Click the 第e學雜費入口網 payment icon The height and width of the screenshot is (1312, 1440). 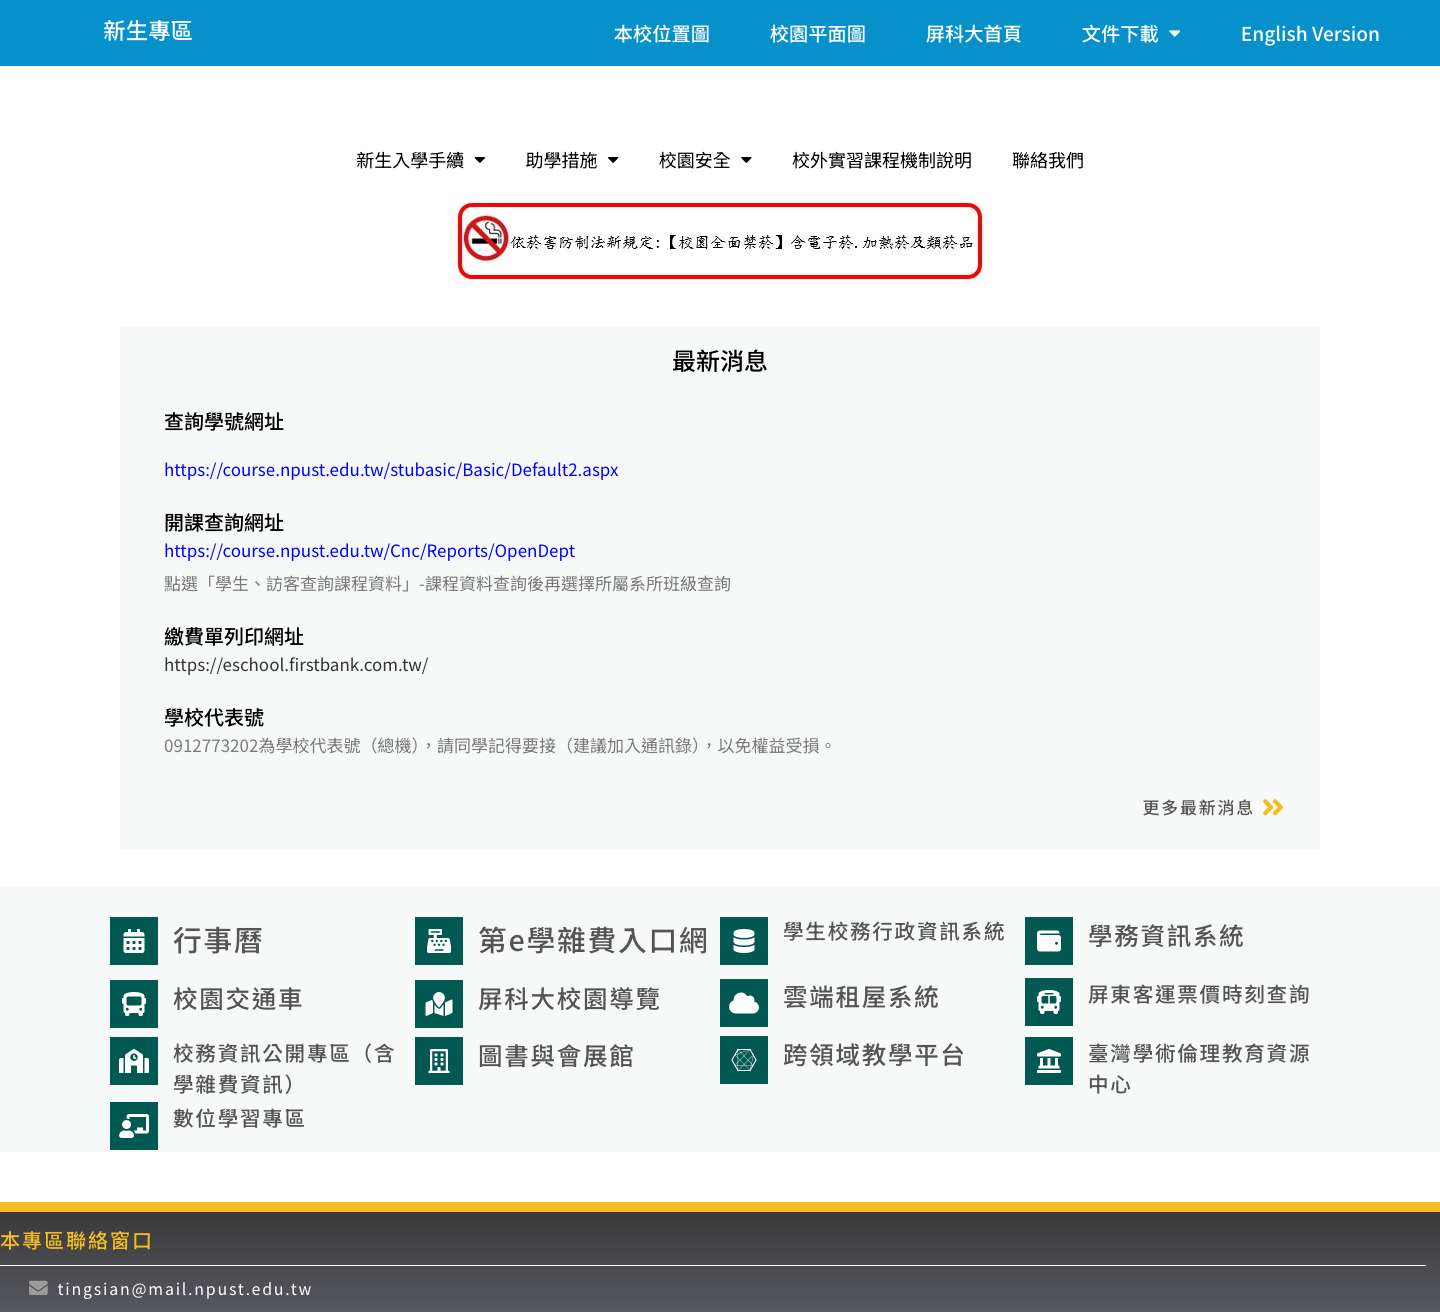pos(439,940)
